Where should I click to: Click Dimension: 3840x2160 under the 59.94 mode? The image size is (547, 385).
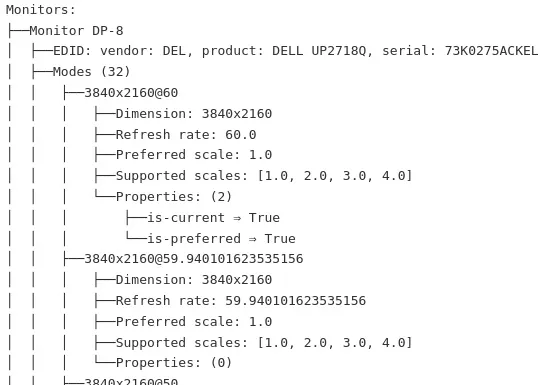(194, 280)
